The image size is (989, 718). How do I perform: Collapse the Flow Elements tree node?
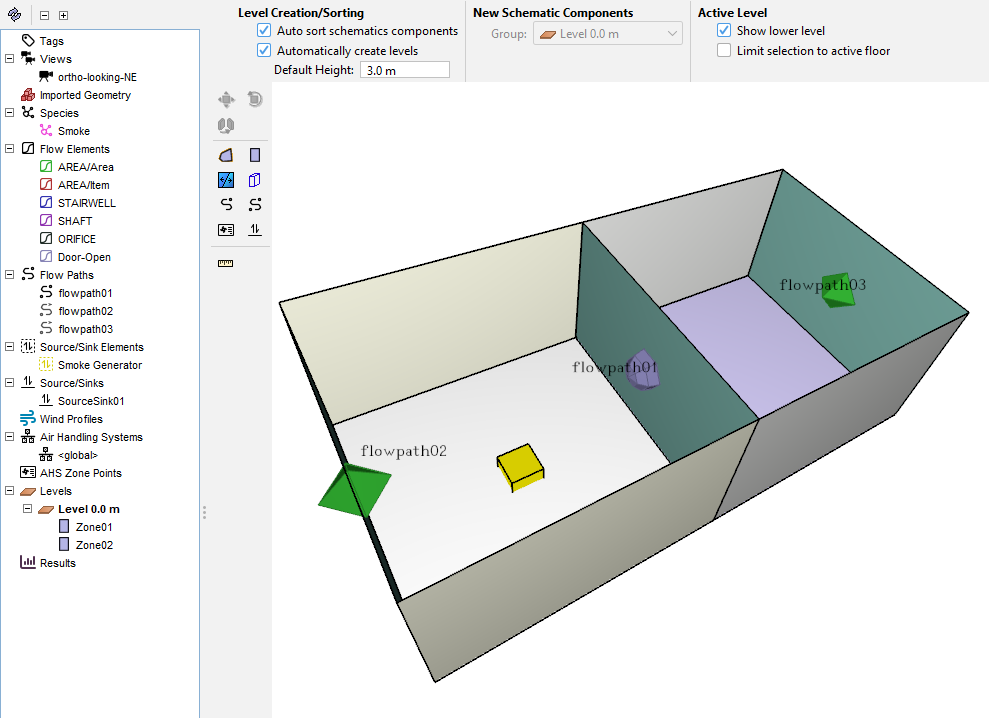pos(9,149)
